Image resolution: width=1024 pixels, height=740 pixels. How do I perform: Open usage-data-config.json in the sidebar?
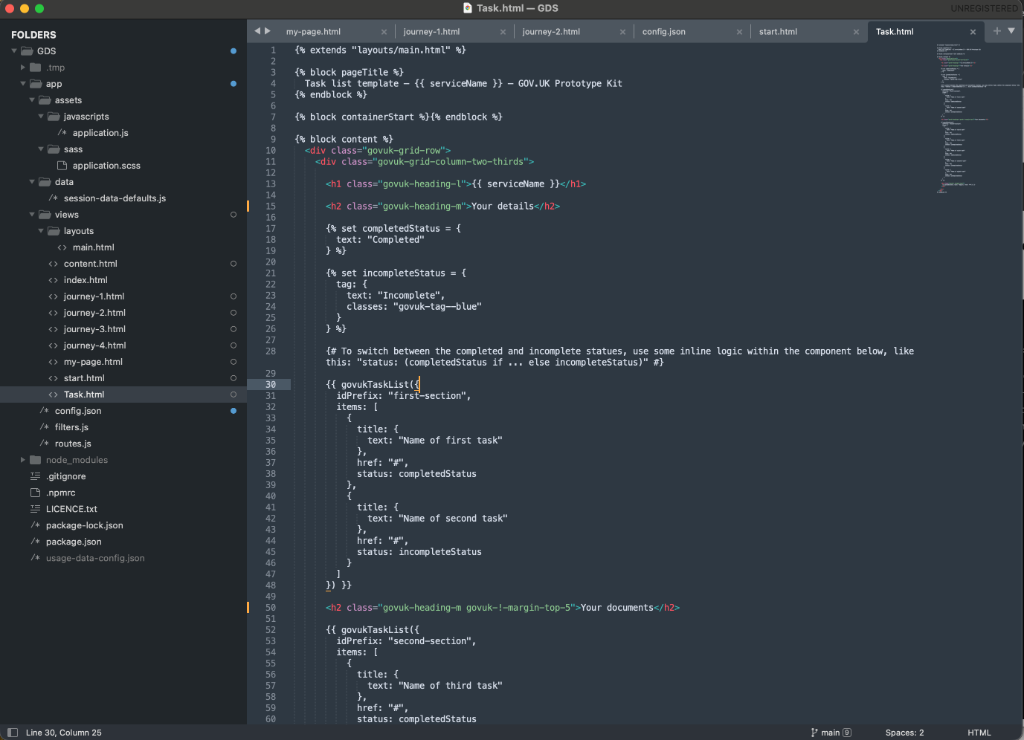pyautogui.click(x=95, y=558)
